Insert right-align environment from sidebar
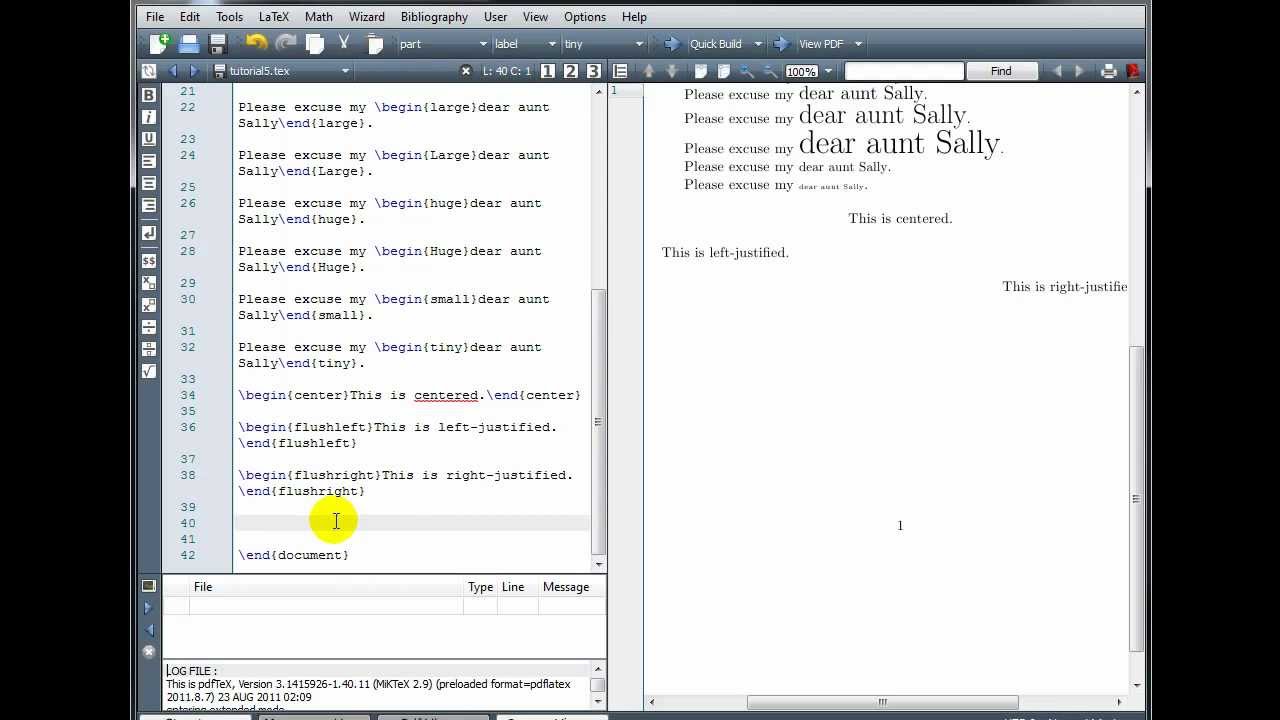The height and width of the screenshot is (720, 1280). pyautogui.click(x=148, y=205)
